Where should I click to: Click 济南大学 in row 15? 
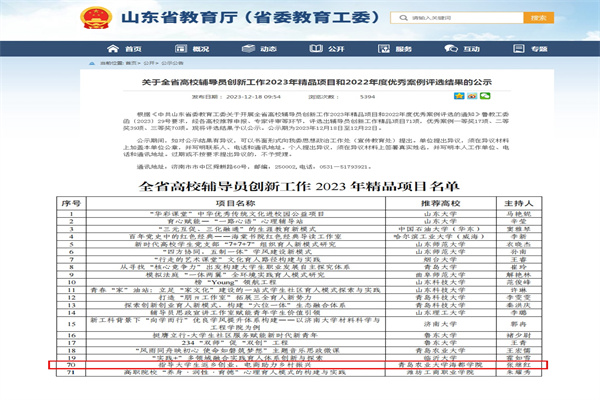coord(440,324)
